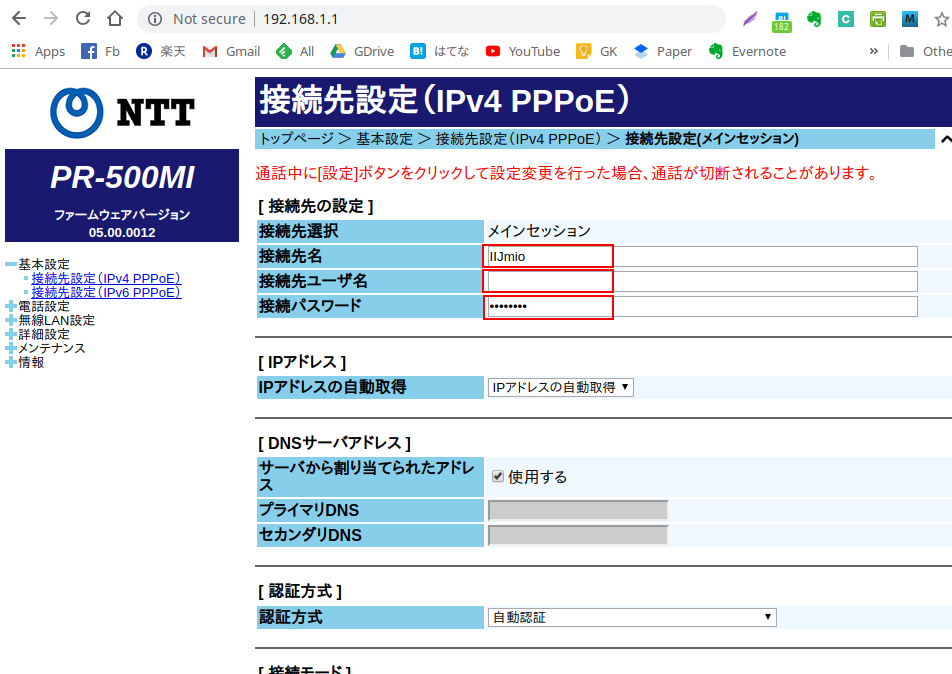Open the 認証方式 dropdown set to 自動認証
This screenshot has width=952, height=674.
point(632,618)
